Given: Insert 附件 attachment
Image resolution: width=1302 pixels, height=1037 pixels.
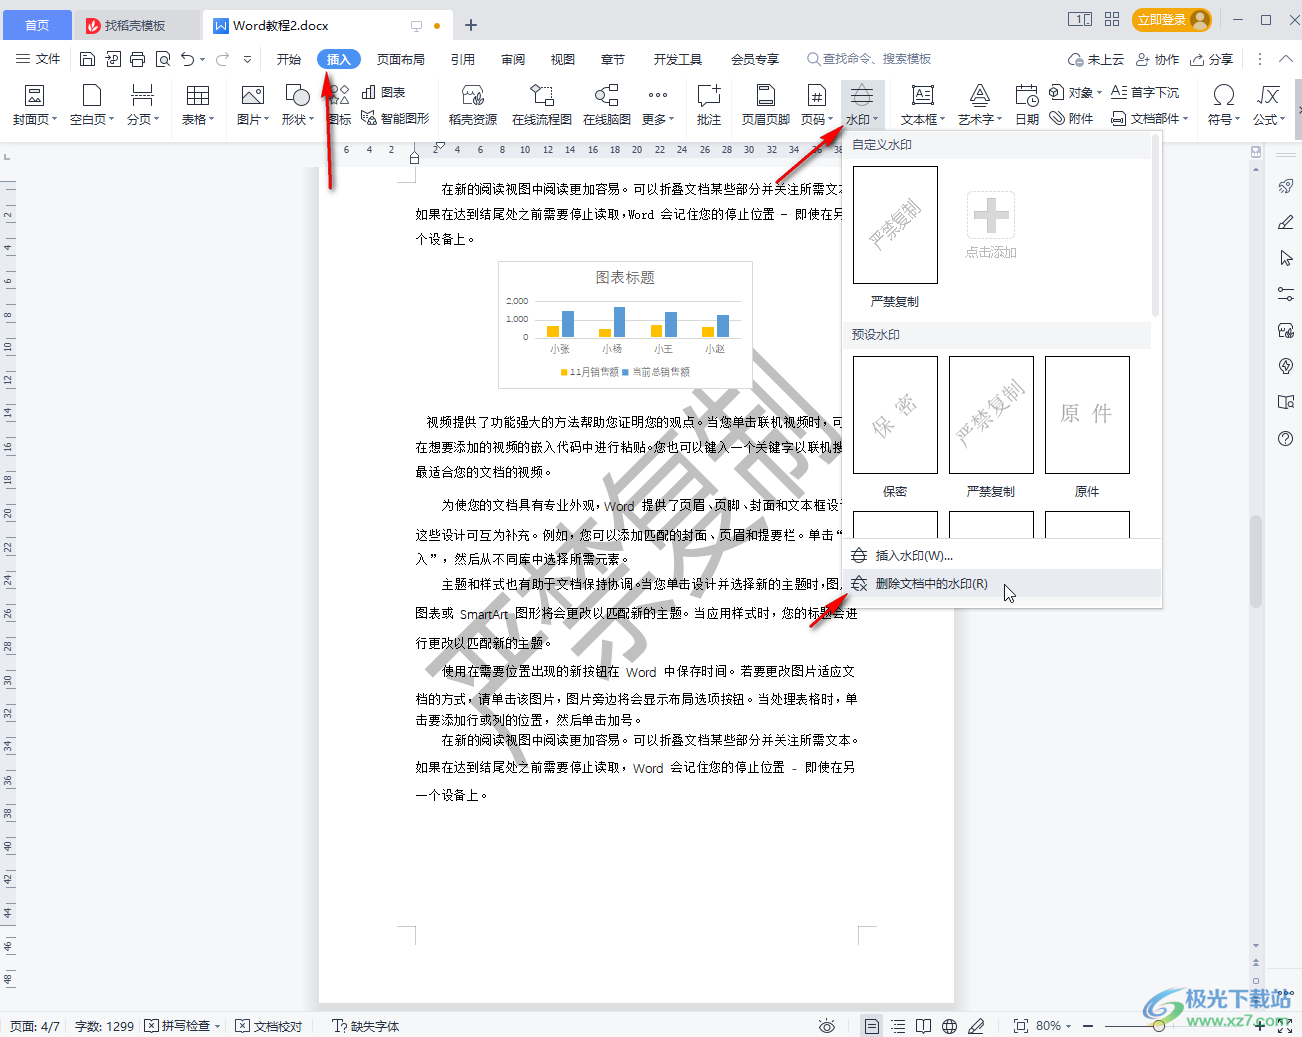Looking at the screenshot, I should point(1071,118).
